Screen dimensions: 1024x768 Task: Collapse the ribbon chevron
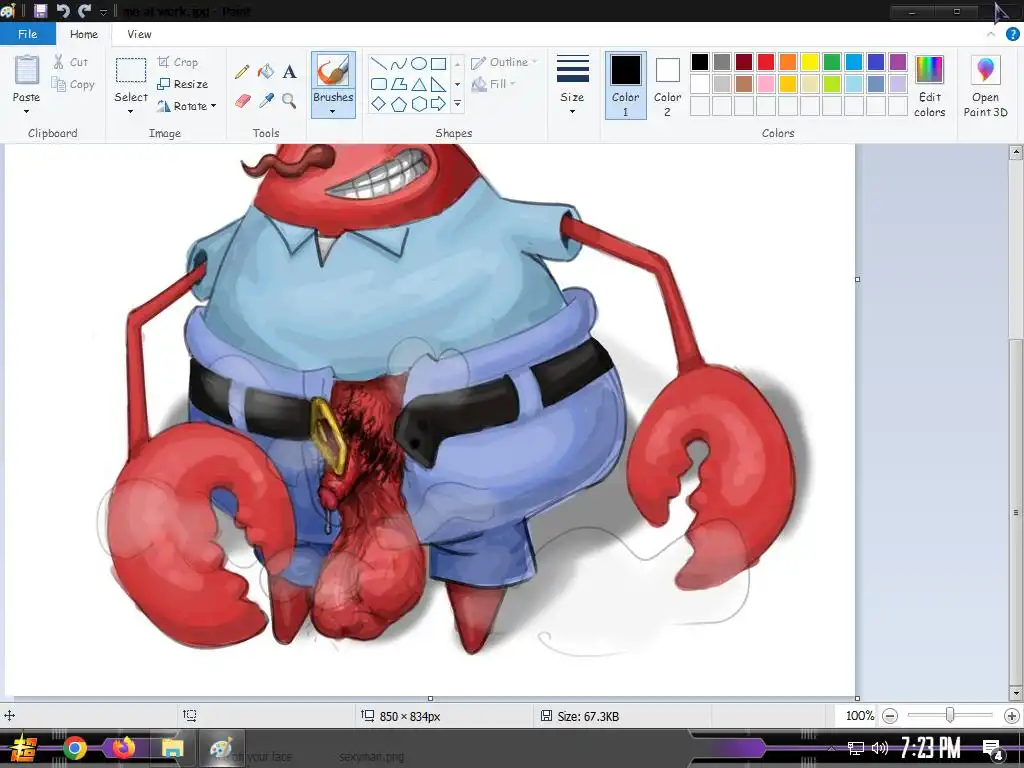(x=991, y=34)
